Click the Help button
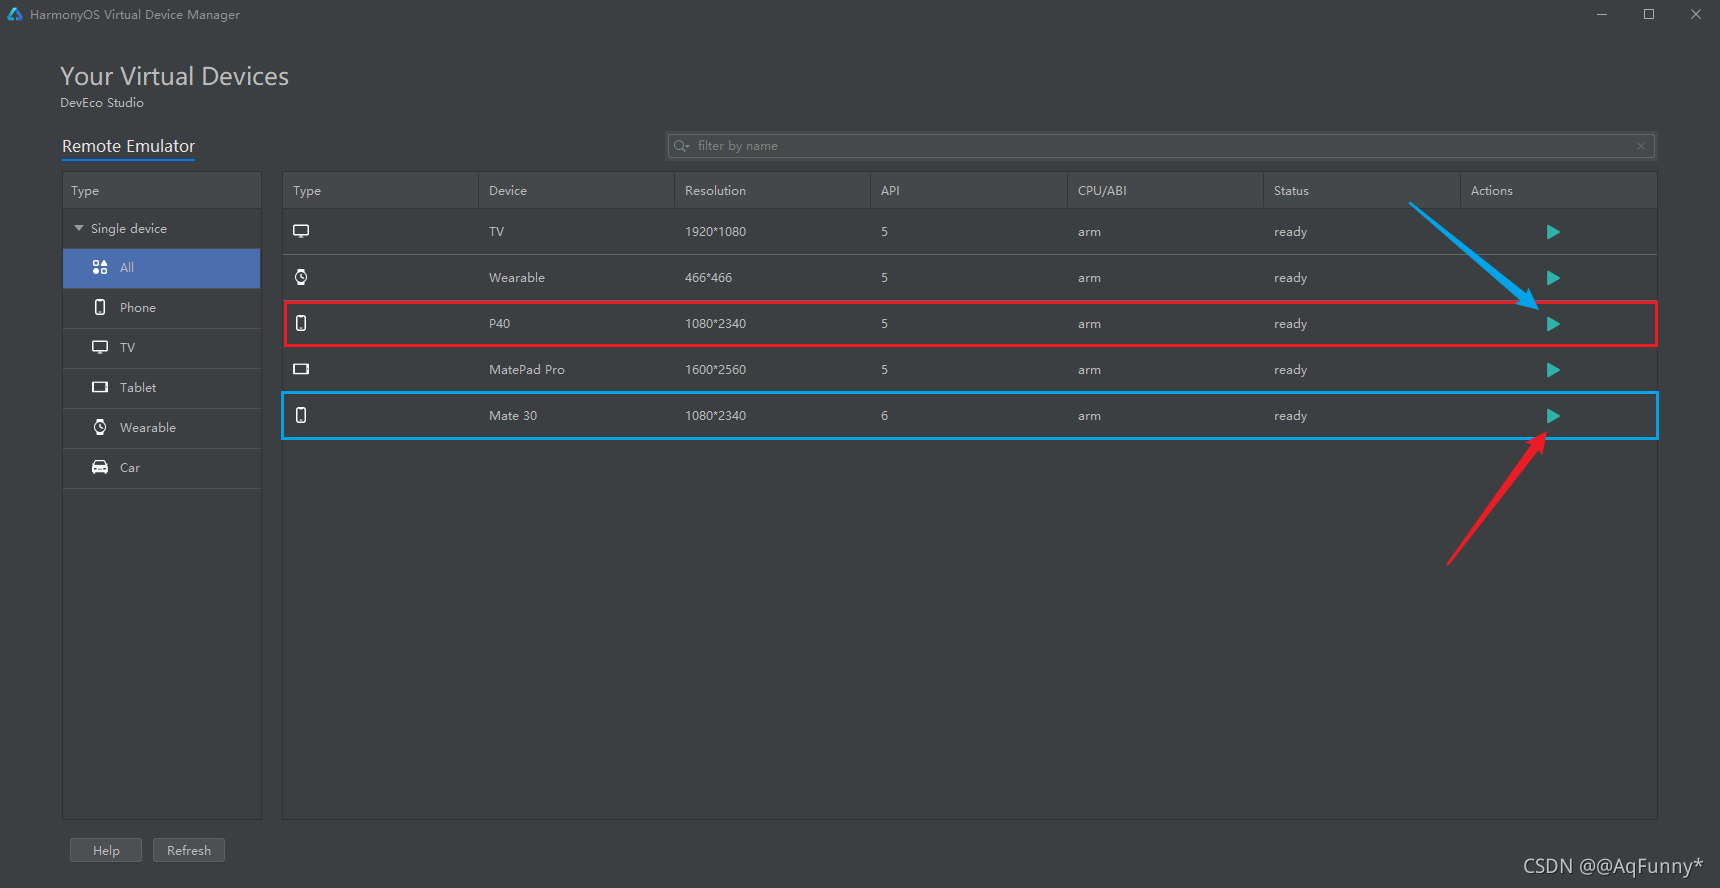This screenshot has height=888, width=1720. pyautogui.click(x=106, y=850)
